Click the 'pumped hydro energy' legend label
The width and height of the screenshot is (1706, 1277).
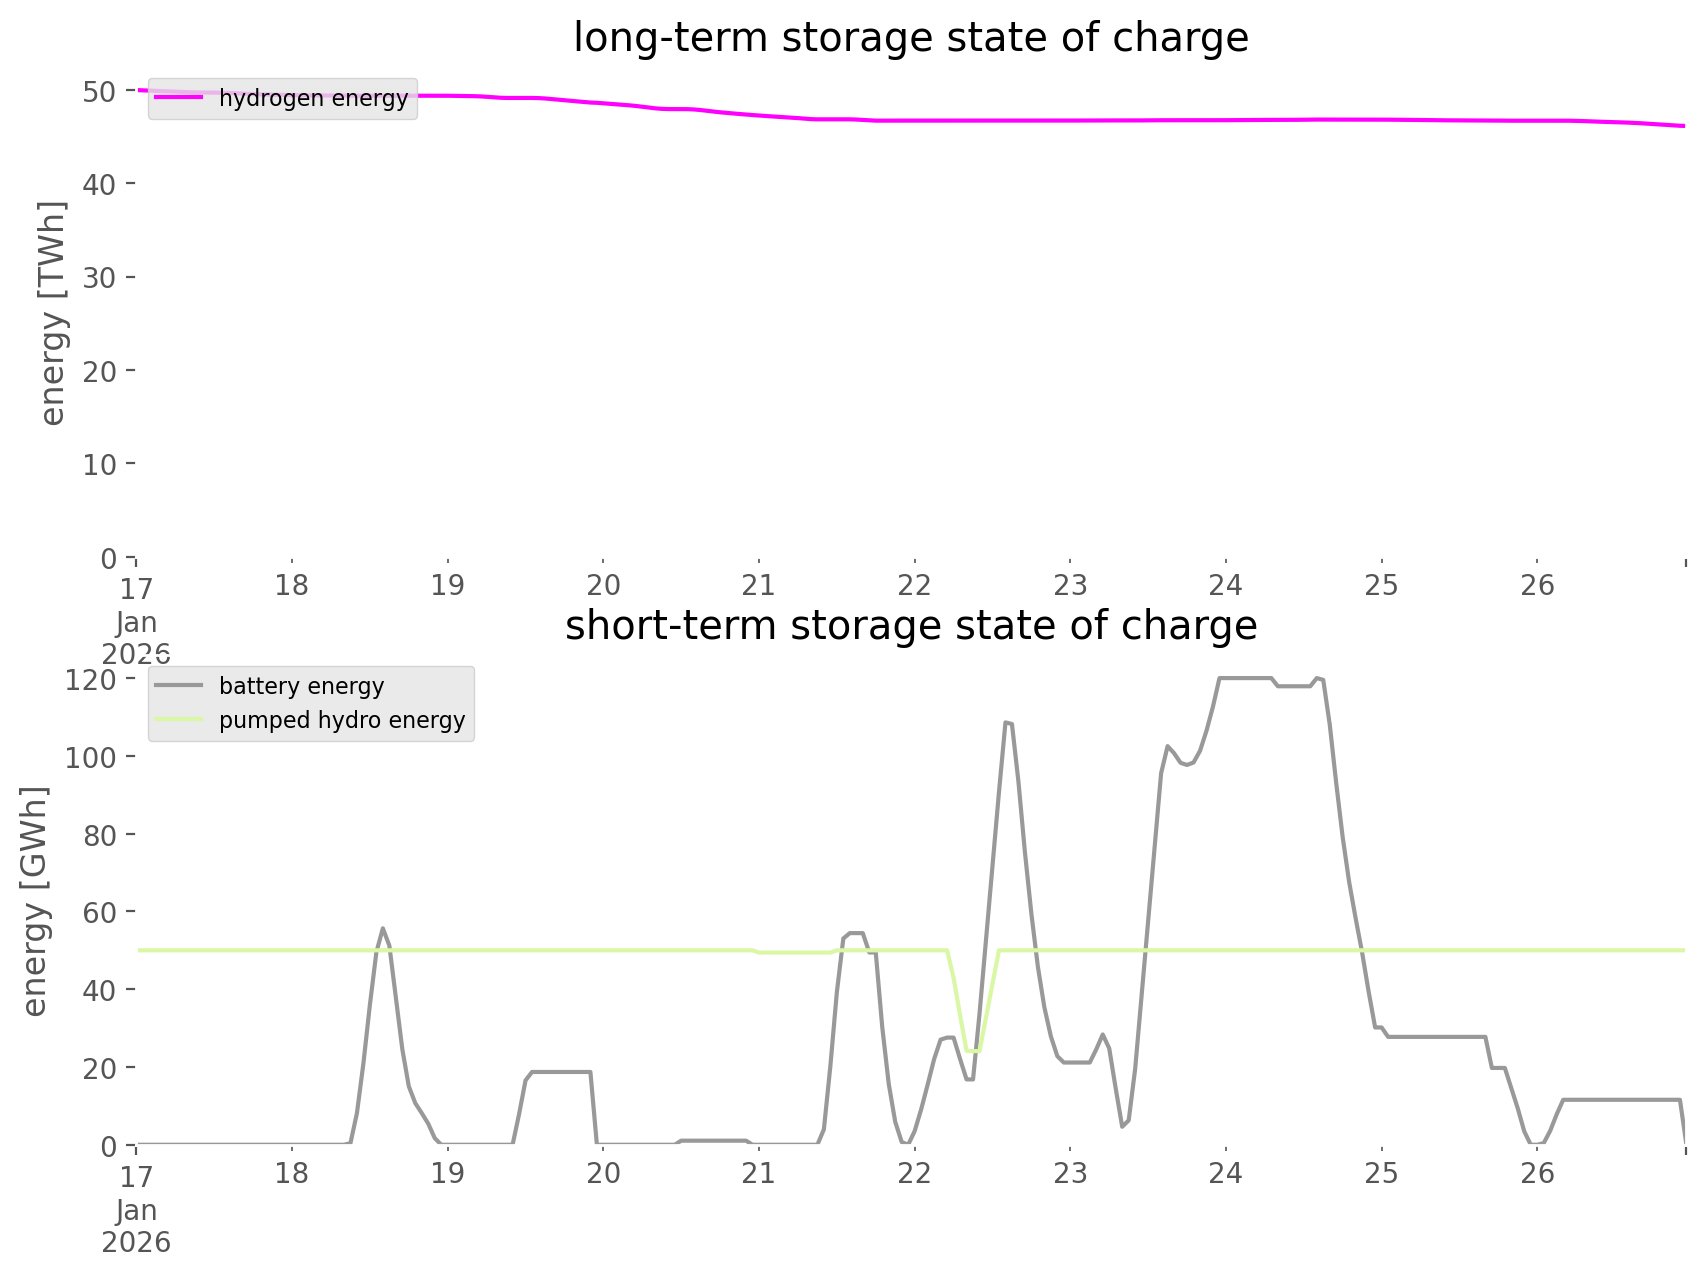342,720
